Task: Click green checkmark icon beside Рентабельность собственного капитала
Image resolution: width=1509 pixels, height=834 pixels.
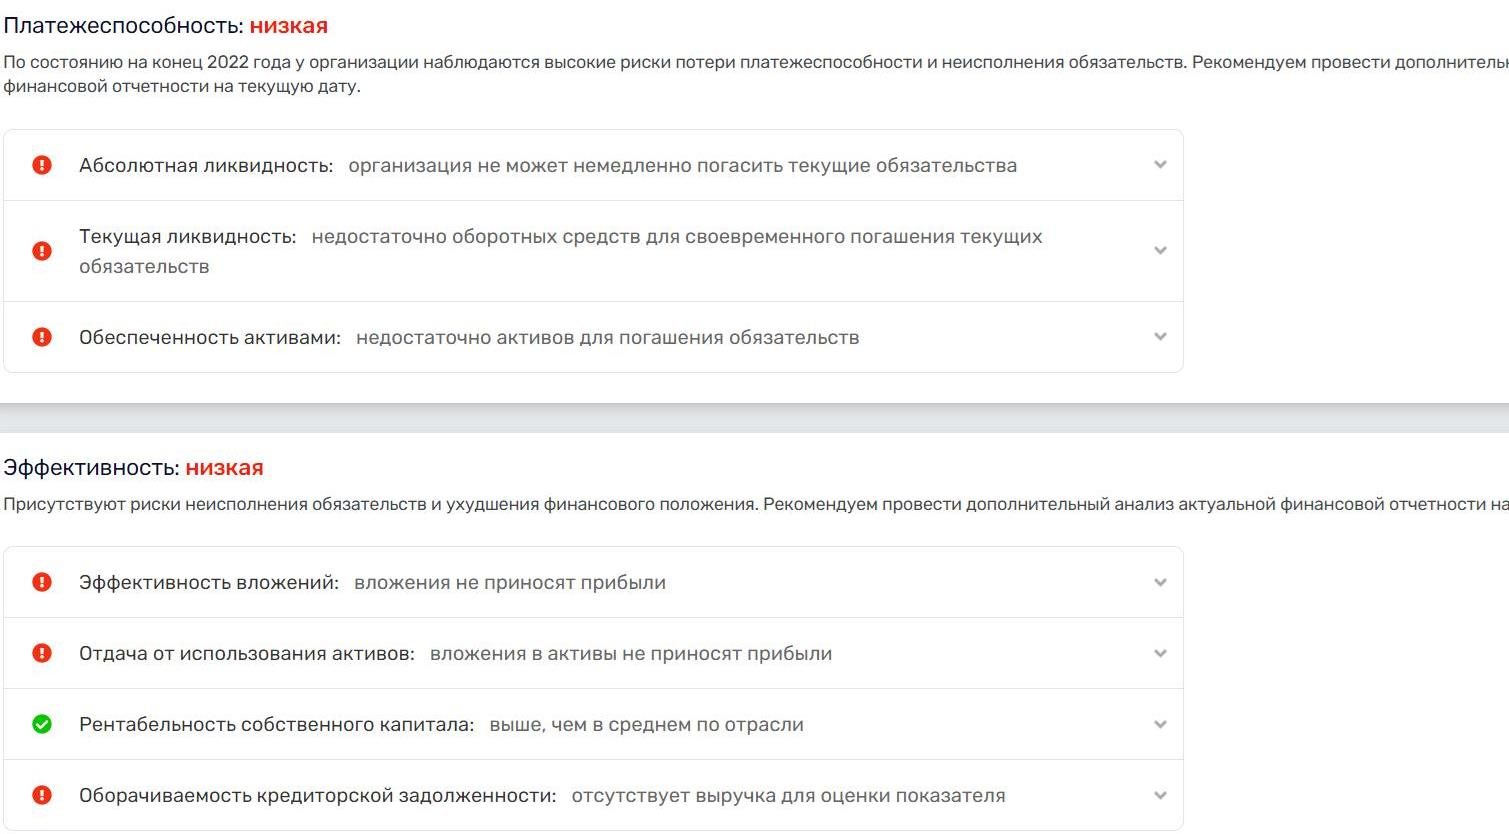Action: (x=42, y=724)
